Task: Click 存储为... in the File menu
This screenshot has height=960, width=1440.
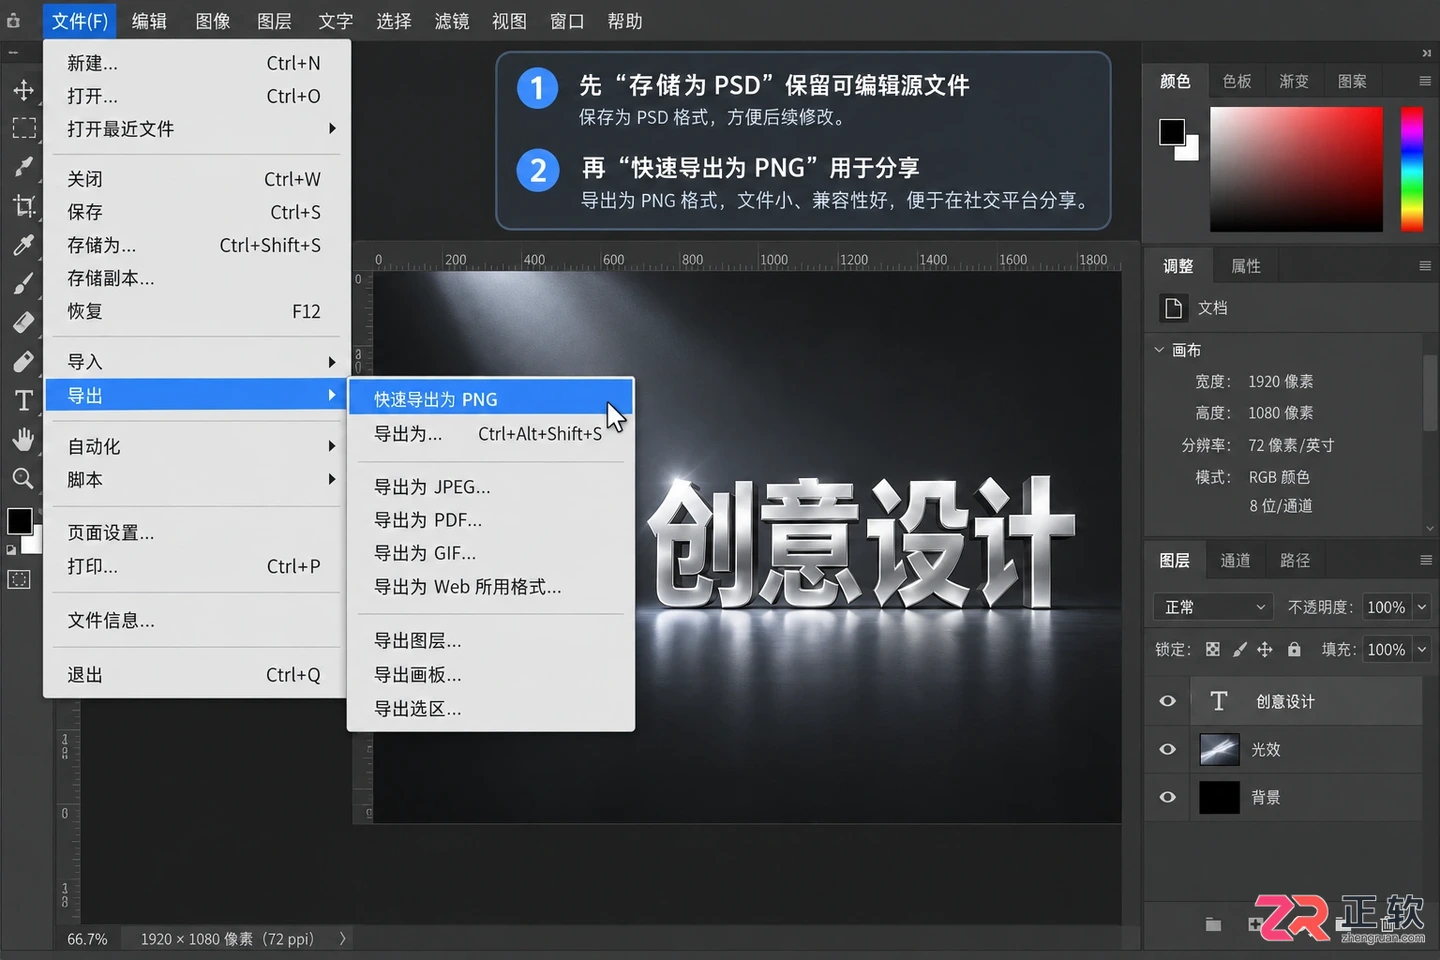Action: click(196, 245)
